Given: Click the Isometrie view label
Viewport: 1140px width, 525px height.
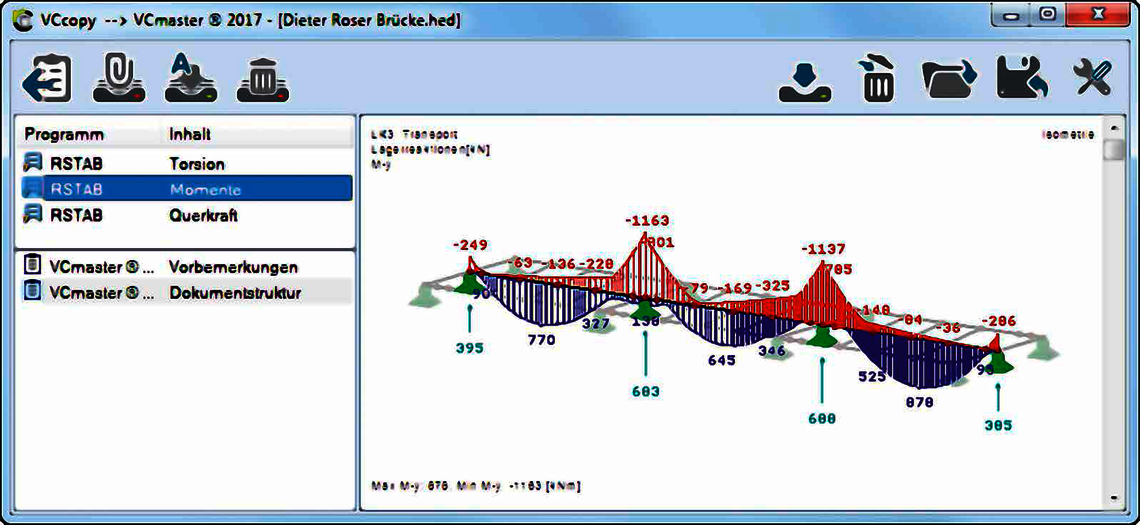Looking at the screenshot, I should click(1069, 135).
